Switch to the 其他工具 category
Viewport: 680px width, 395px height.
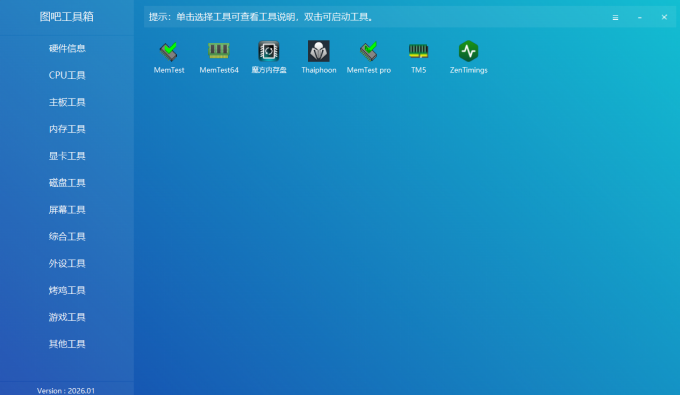click(x=67, y=344)
